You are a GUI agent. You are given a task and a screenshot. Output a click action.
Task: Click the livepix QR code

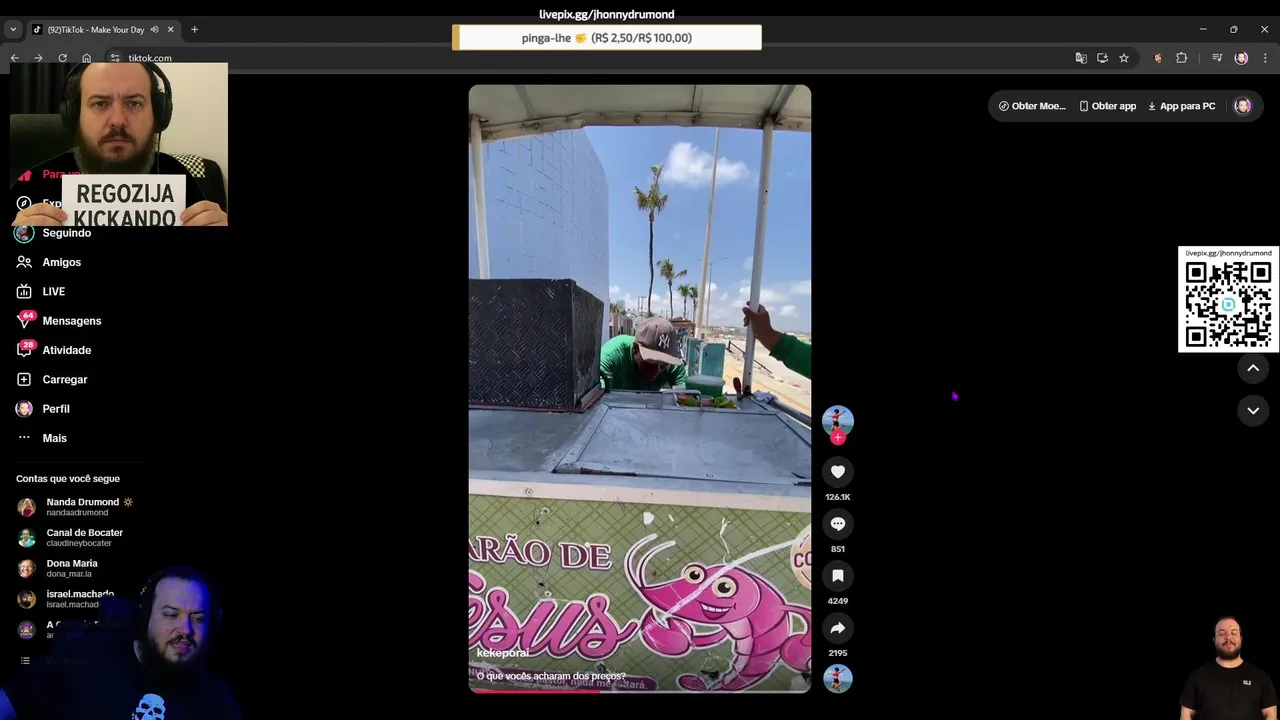(1228, 304)
